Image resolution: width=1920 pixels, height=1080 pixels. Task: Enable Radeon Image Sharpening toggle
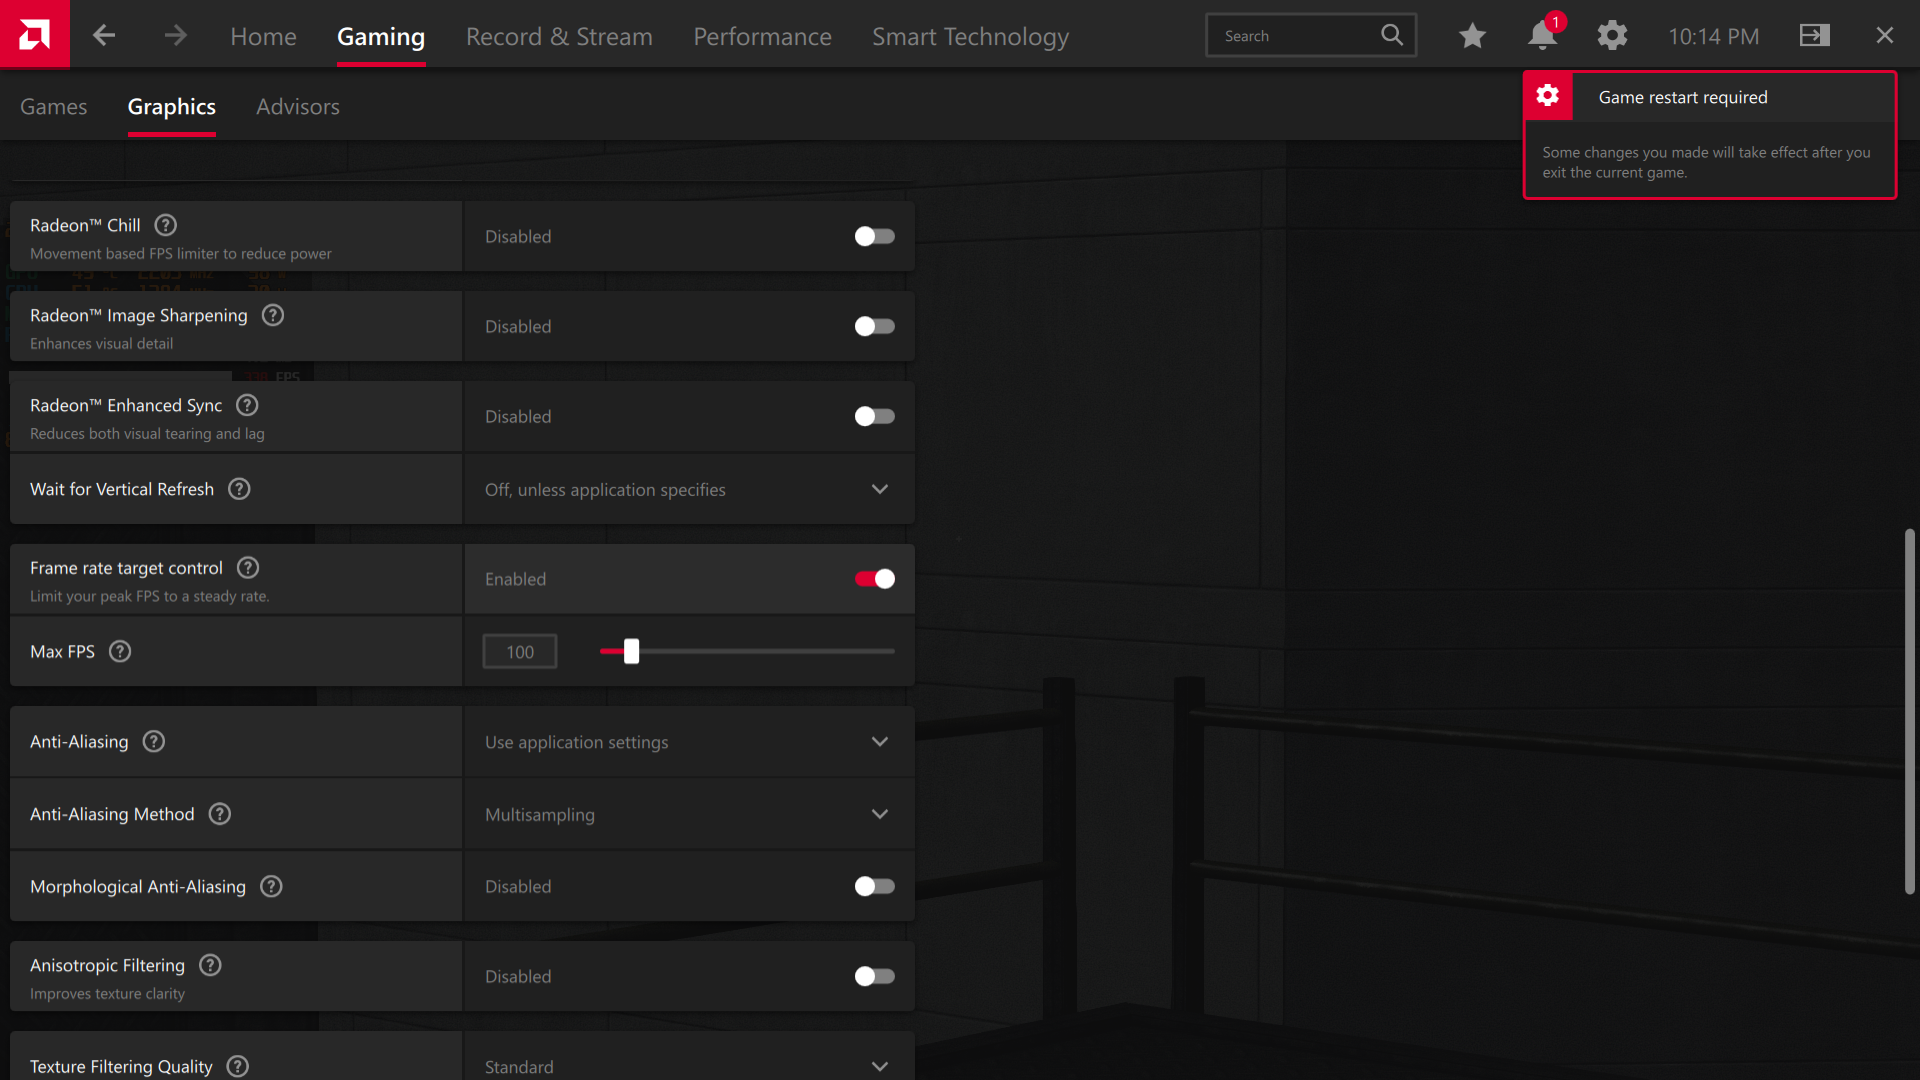coord(874,326)
